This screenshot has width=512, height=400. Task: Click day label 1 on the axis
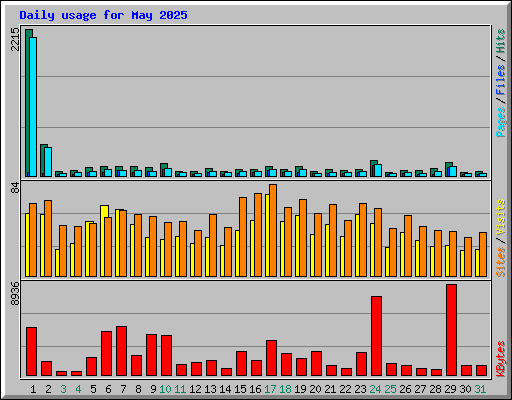tap(33, 389)
